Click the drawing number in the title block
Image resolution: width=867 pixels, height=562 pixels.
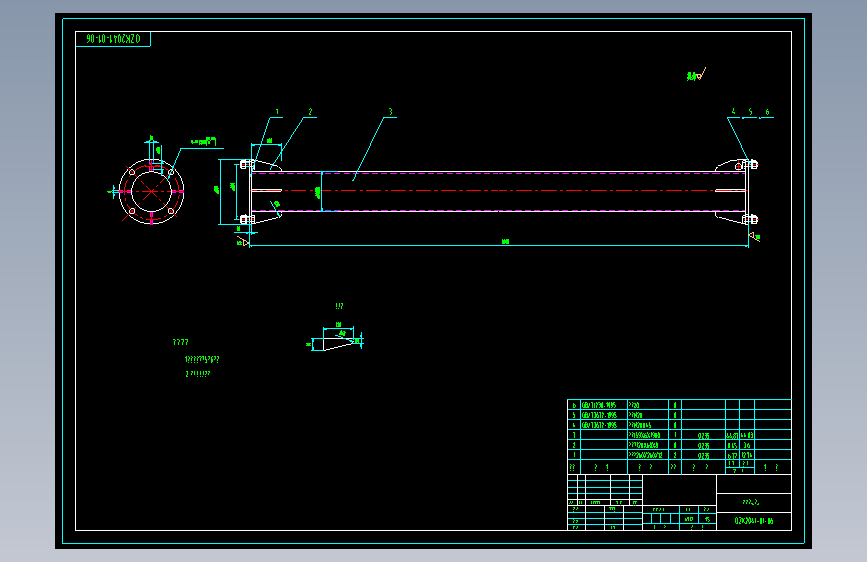tap(754, 521)
